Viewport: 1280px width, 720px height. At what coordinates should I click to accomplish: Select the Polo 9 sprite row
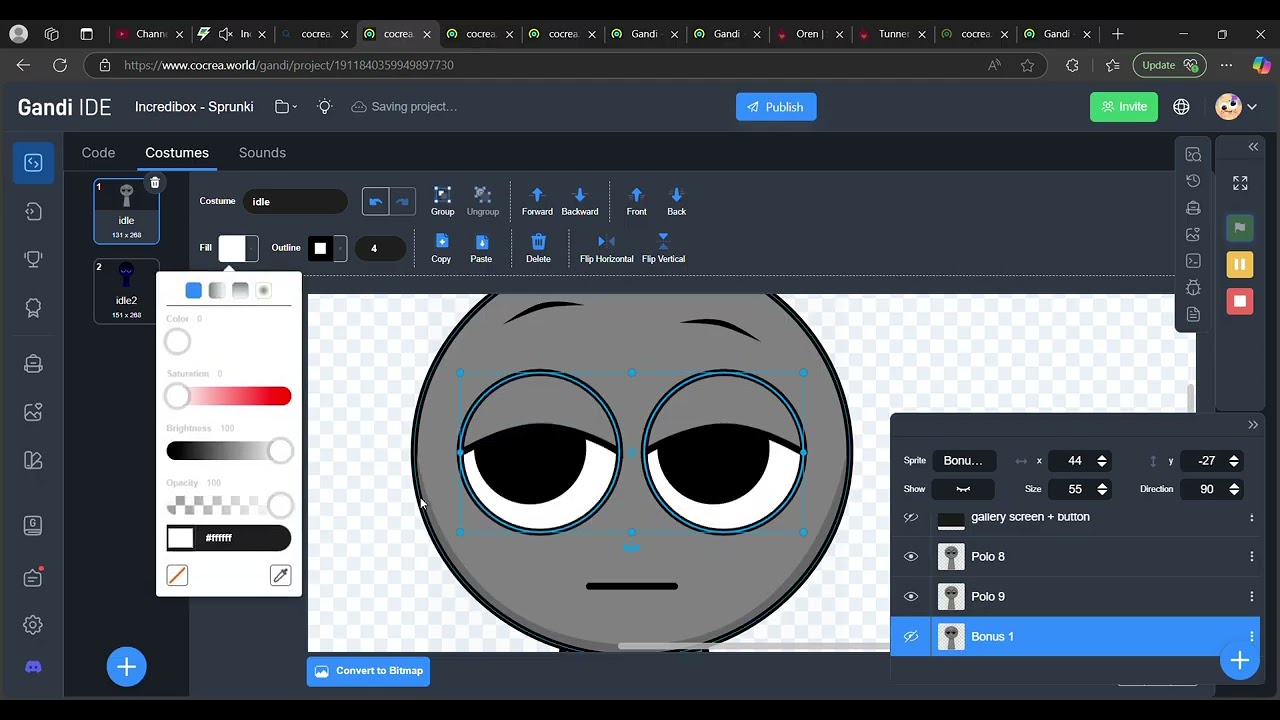(1077, 597)
